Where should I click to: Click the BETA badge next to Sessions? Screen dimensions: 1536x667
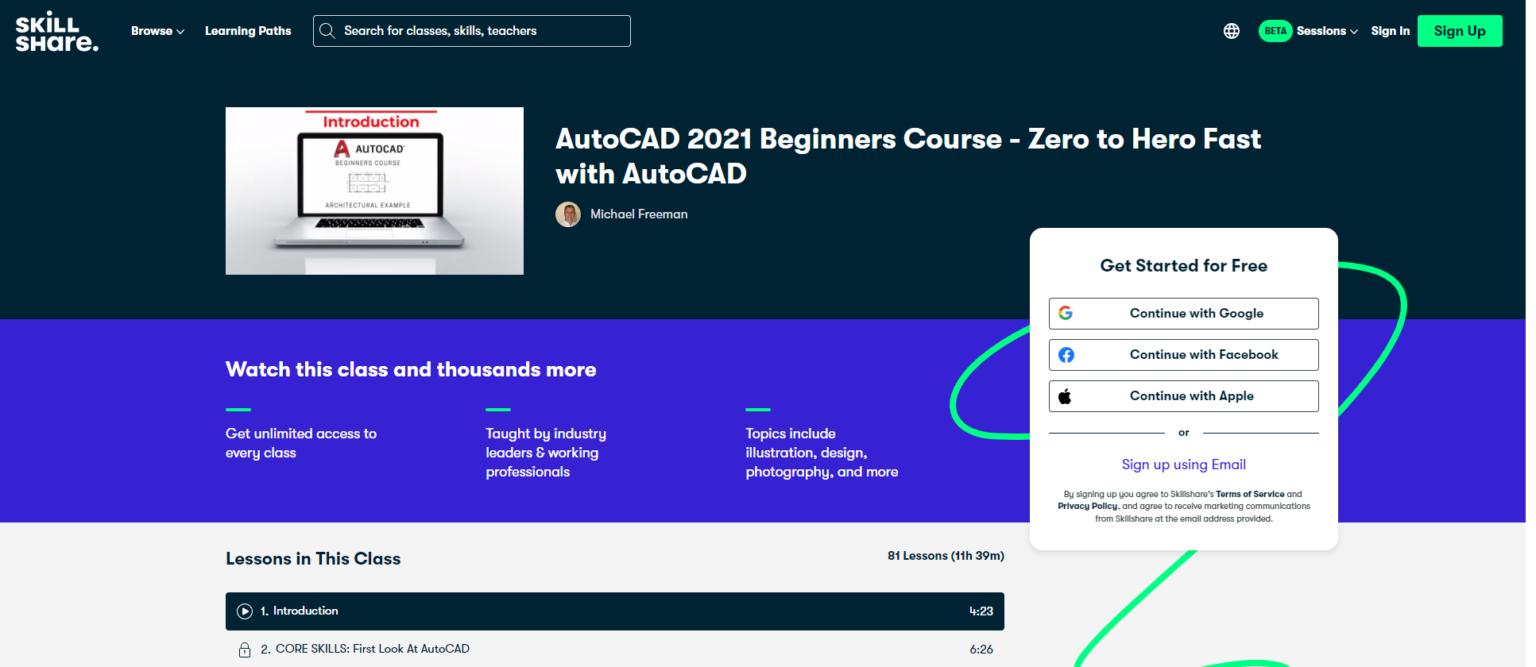click(x=1275, y=30)
